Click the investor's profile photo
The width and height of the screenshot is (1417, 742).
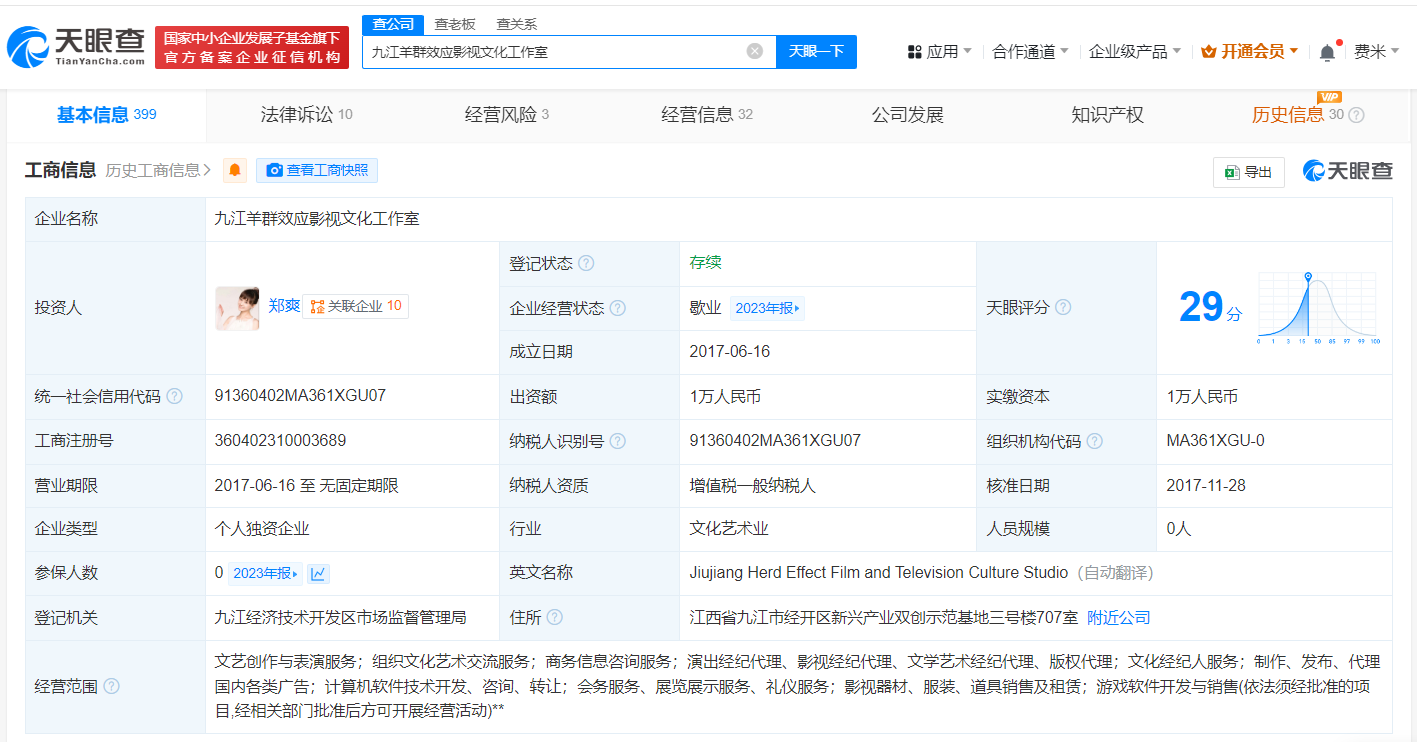pyautogui.click(x=237, y=308)
